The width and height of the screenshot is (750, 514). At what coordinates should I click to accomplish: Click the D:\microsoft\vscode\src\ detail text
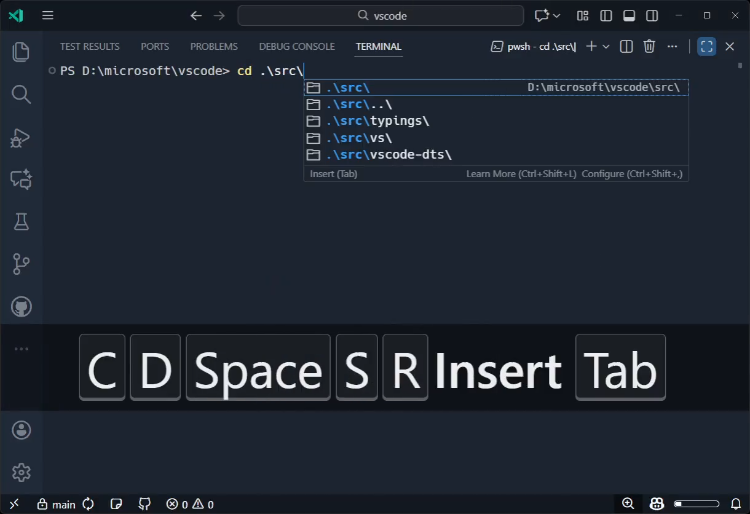[x=603, y=87]
